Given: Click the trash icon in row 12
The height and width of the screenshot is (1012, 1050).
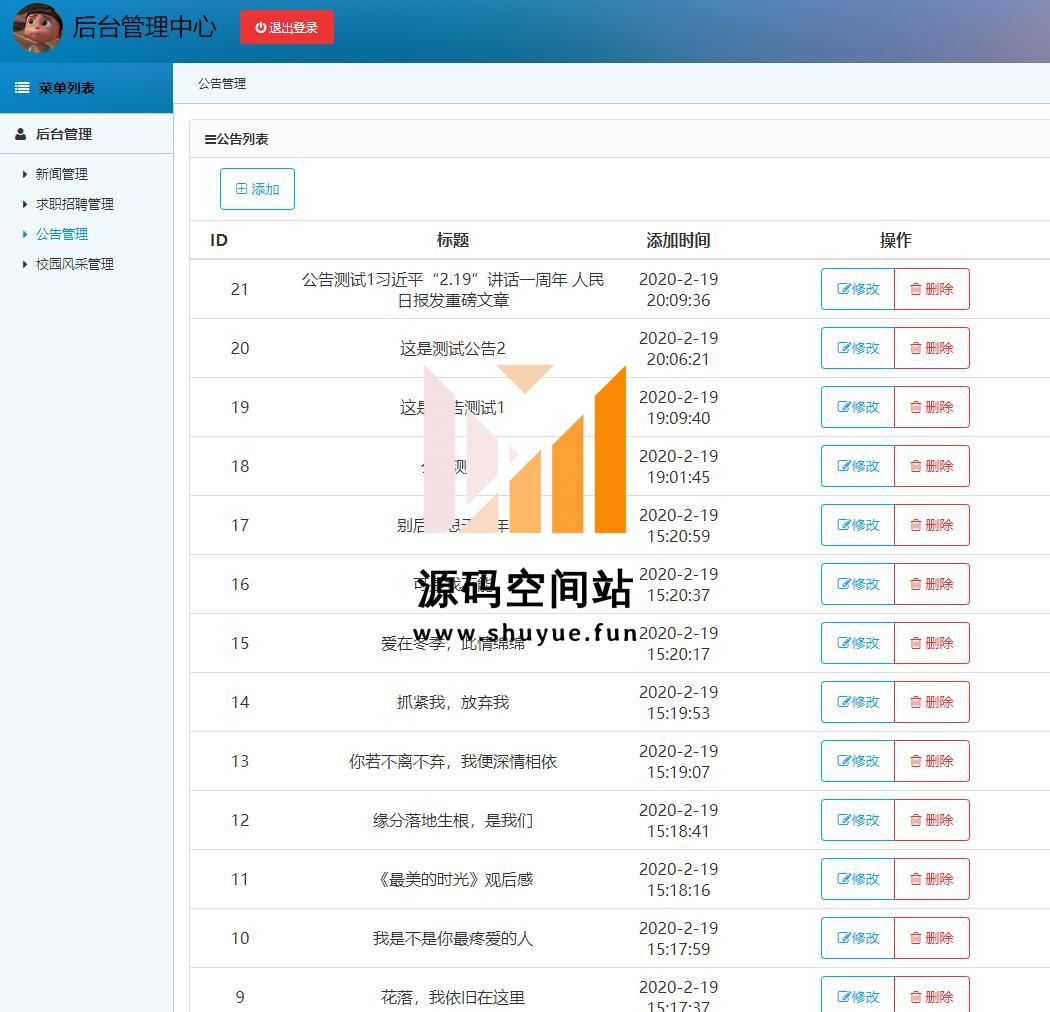Looking at the screenshot, I should (915, 820).
